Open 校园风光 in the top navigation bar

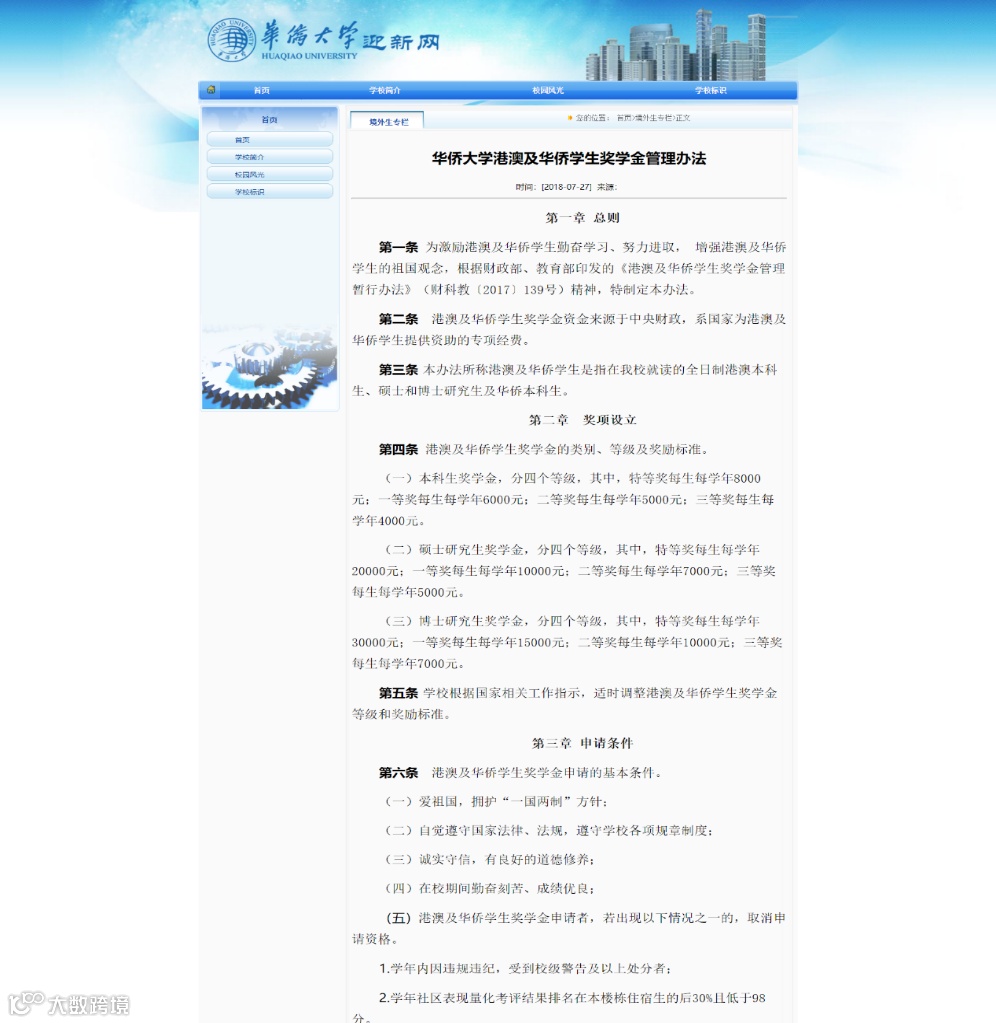[x=548, y=91]
